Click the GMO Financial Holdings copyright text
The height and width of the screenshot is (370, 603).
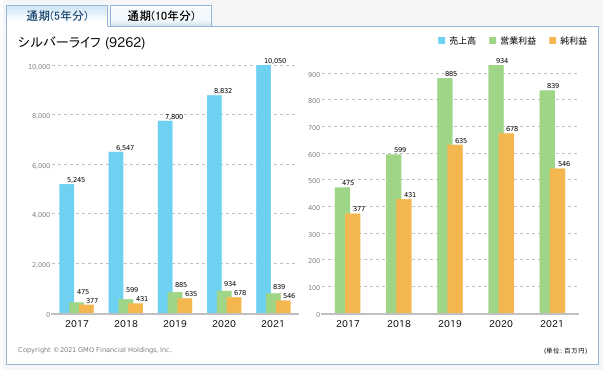[95, 350]
